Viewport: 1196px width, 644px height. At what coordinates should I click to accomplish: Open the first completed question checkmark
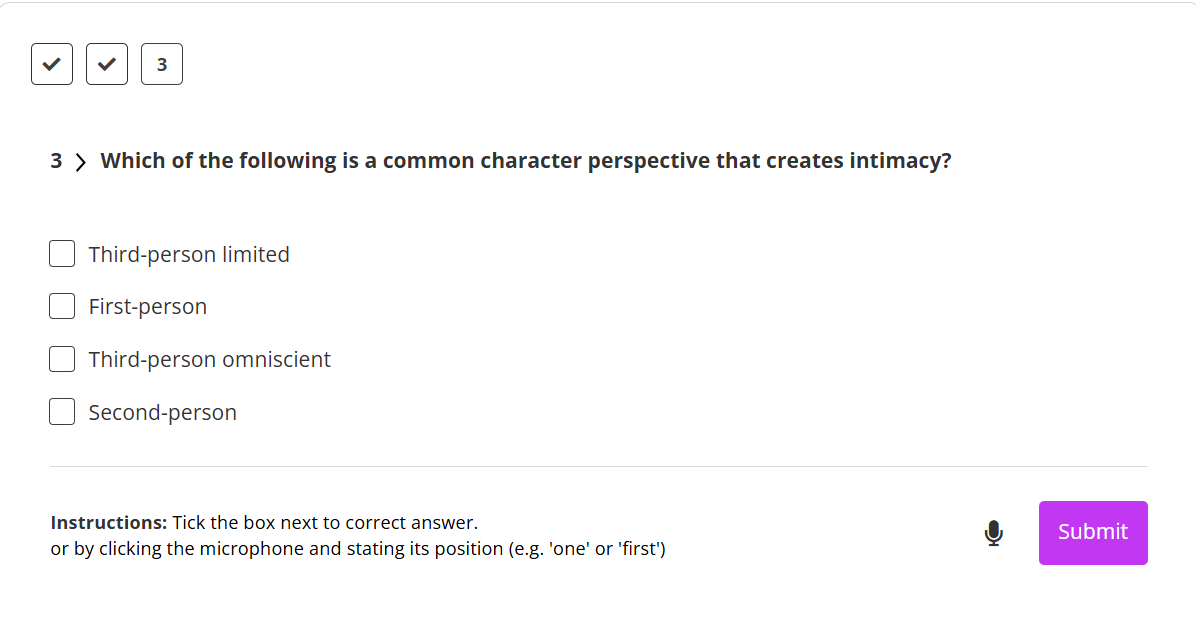(x=52, y=64)
